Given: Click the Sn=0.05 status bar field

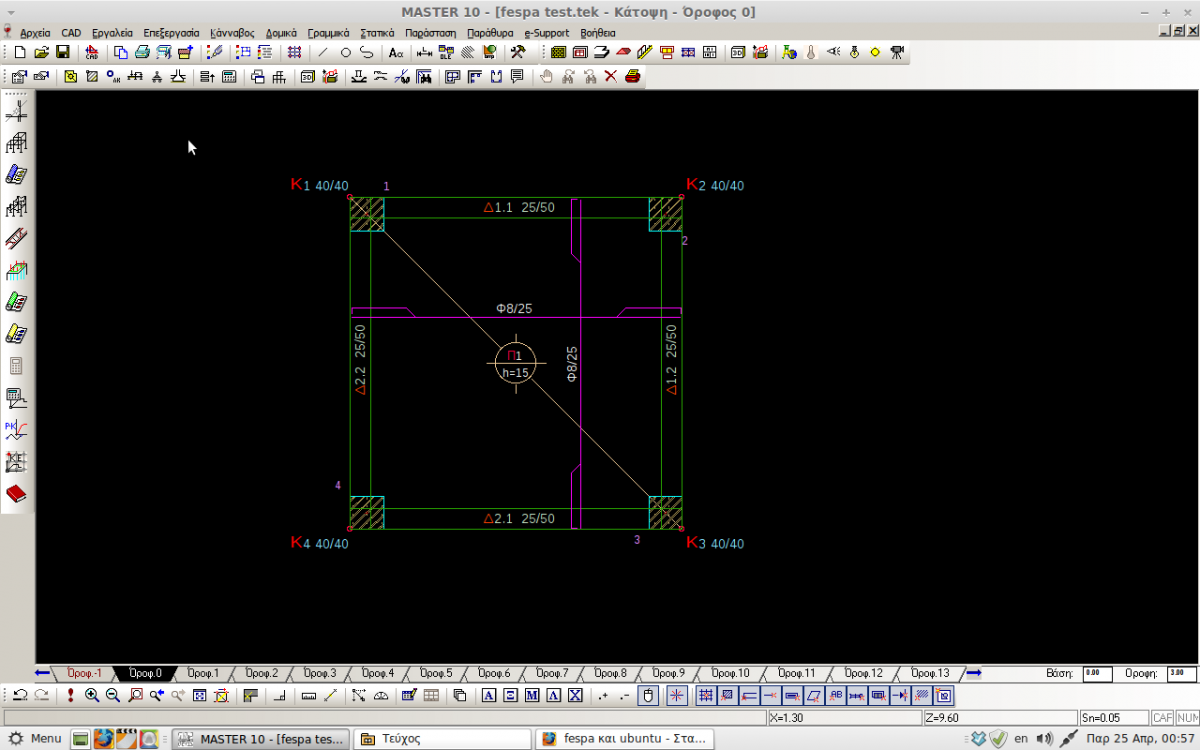Looking at the screenshot, I should 1114,717.
